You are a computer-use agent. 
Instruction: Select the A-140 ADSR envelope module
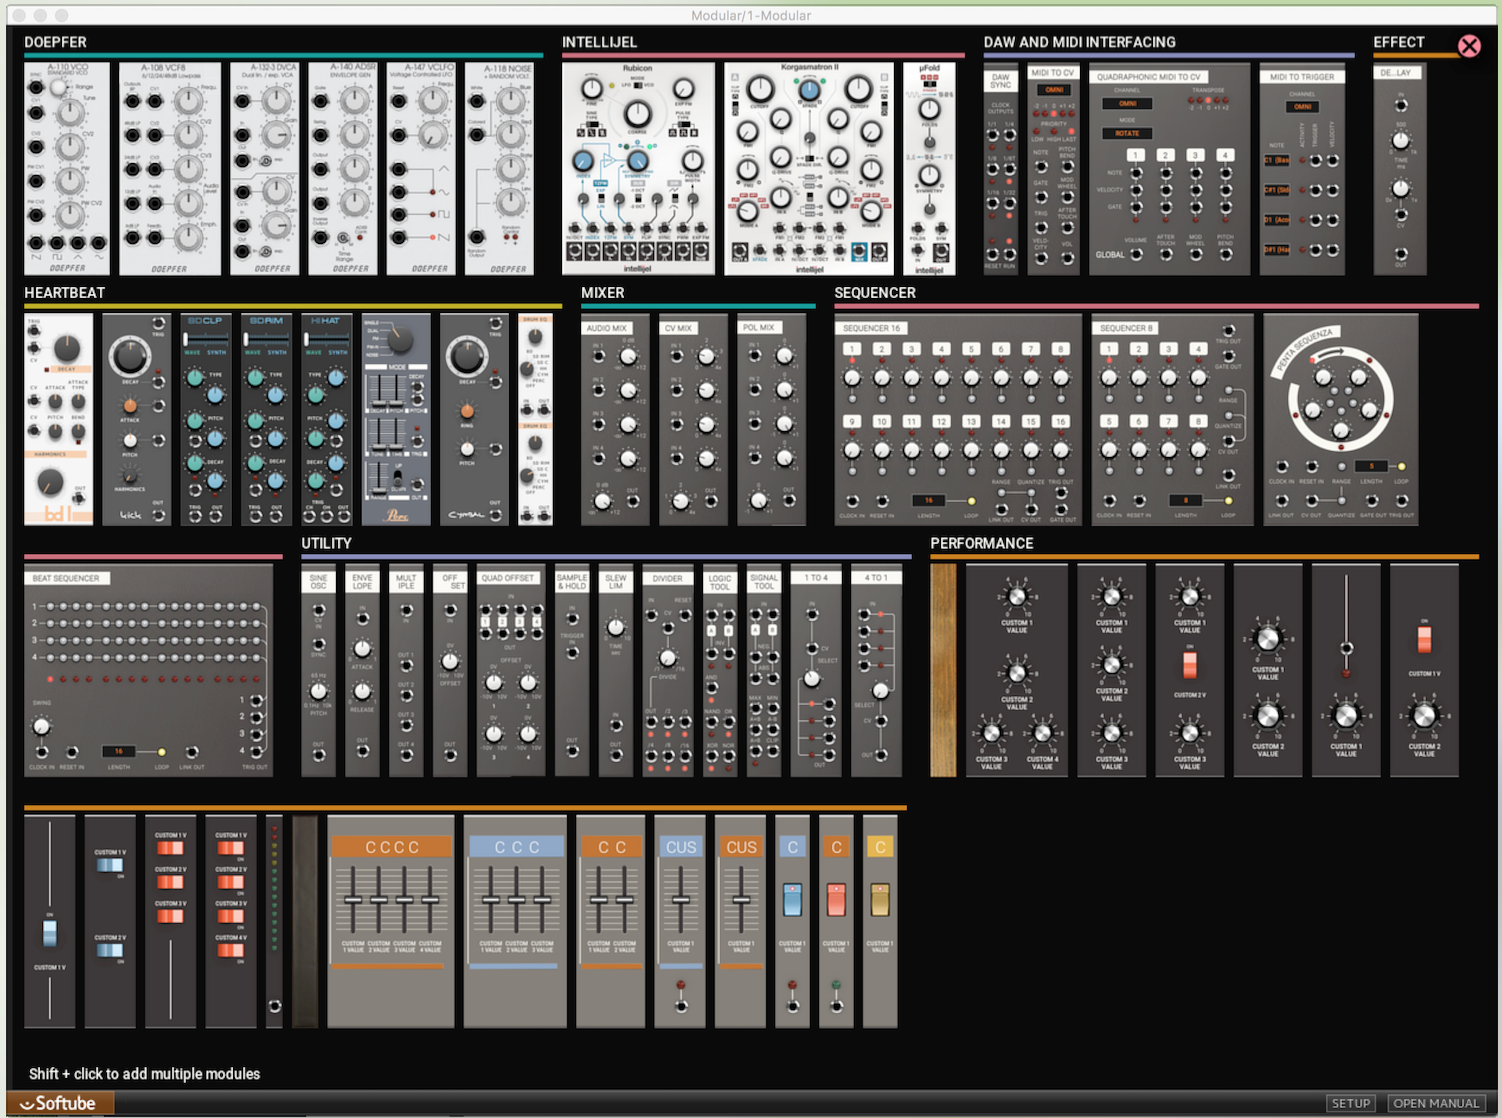(x=343, y=168)
